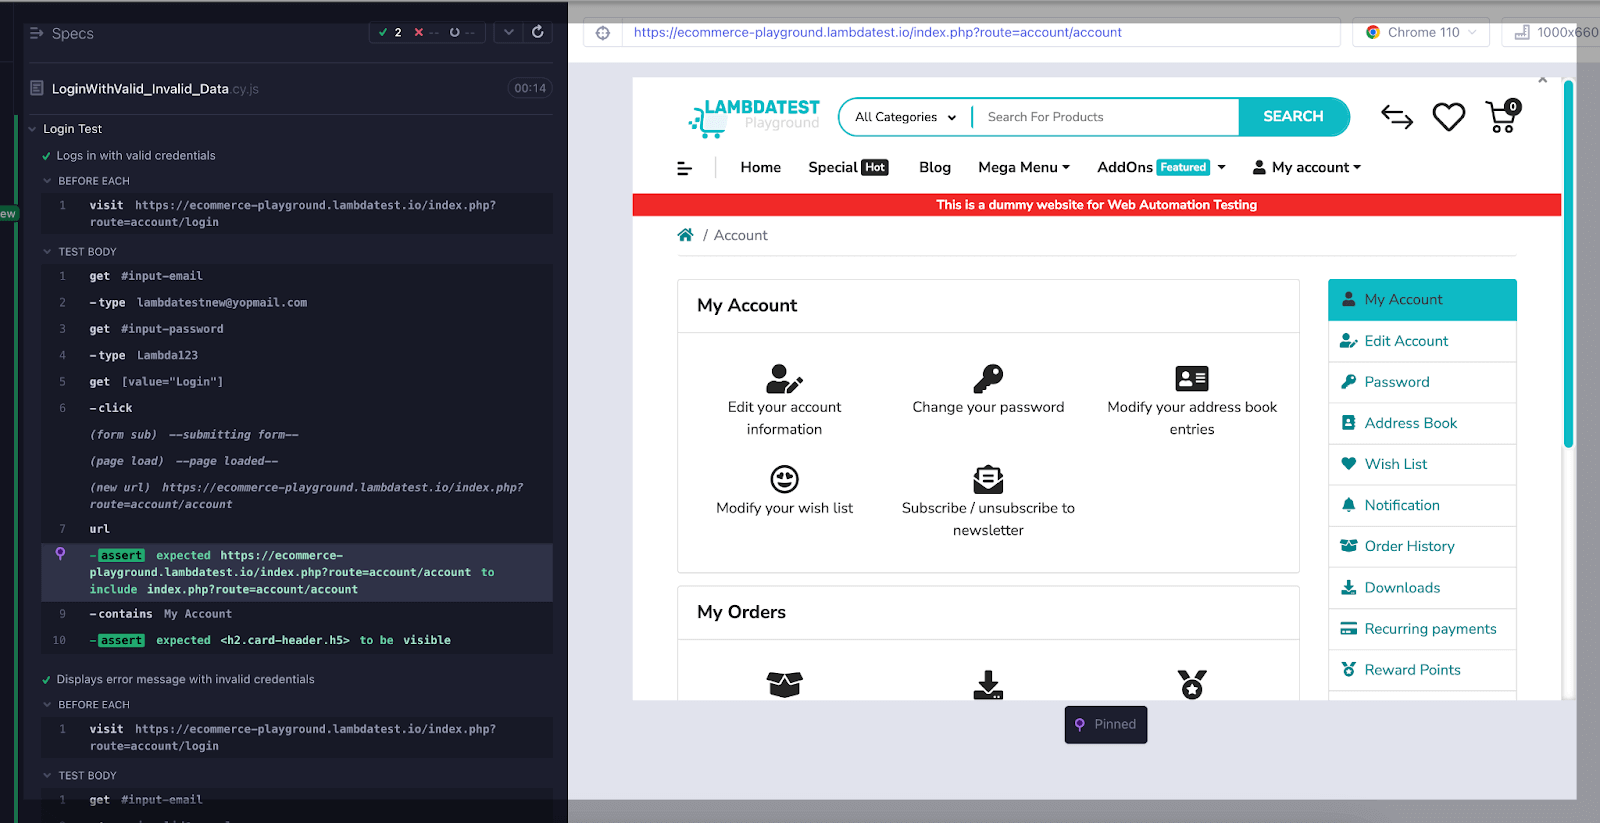Viewport: 1600px width, 823px height.
Task: Click the viewport size 1000x660 indicator
Action: click(1556, 32)
